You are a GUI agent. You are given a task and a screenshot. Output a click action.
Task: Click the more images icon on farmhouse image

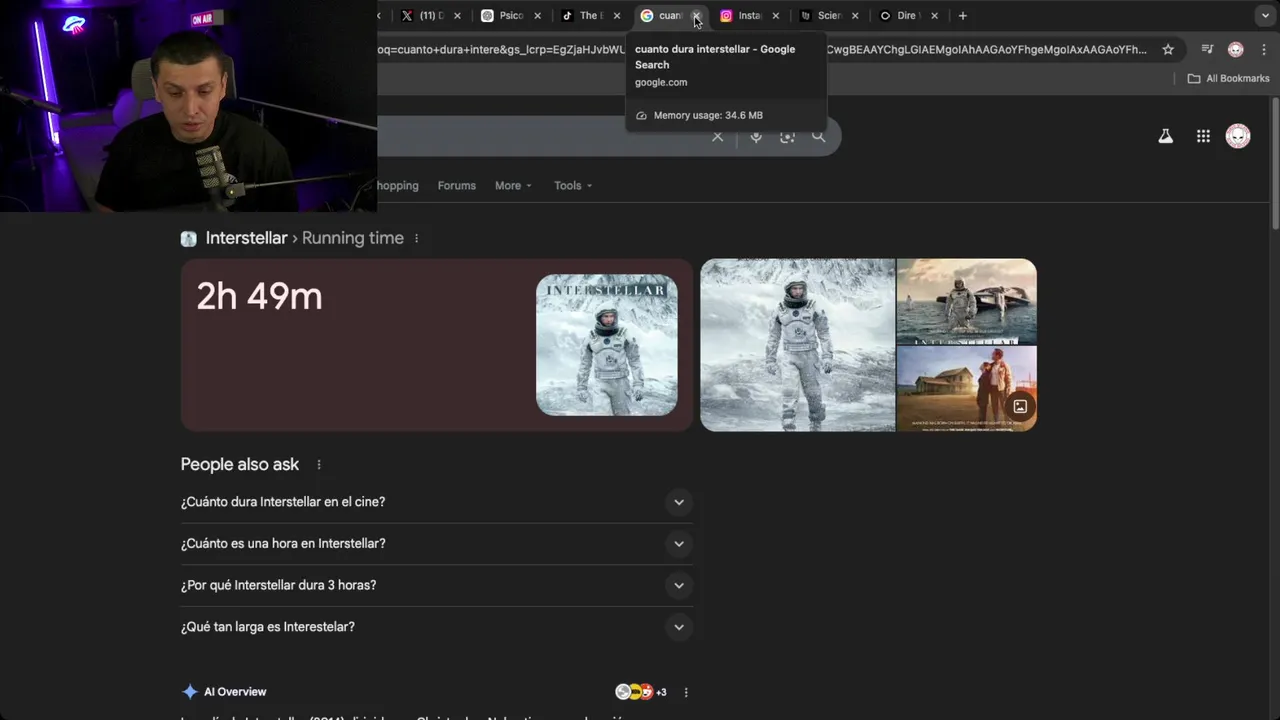tap(1020, 407)
